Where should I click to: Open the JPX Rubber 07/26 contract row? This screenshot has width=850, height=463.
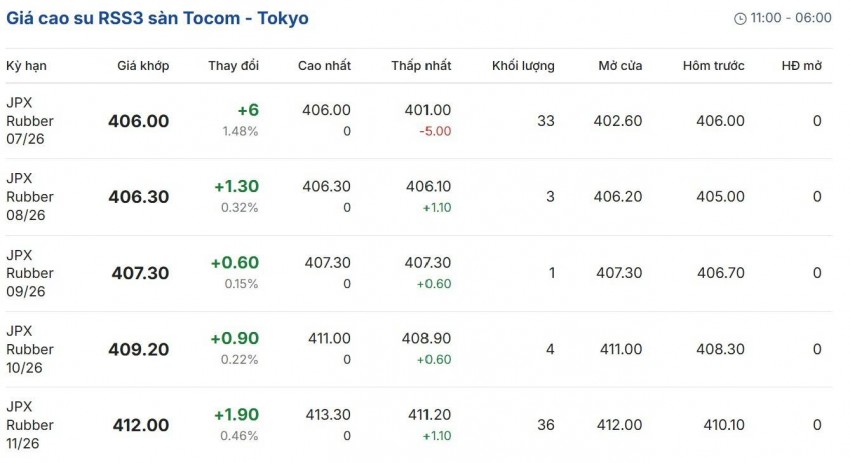tap(418, 121)
